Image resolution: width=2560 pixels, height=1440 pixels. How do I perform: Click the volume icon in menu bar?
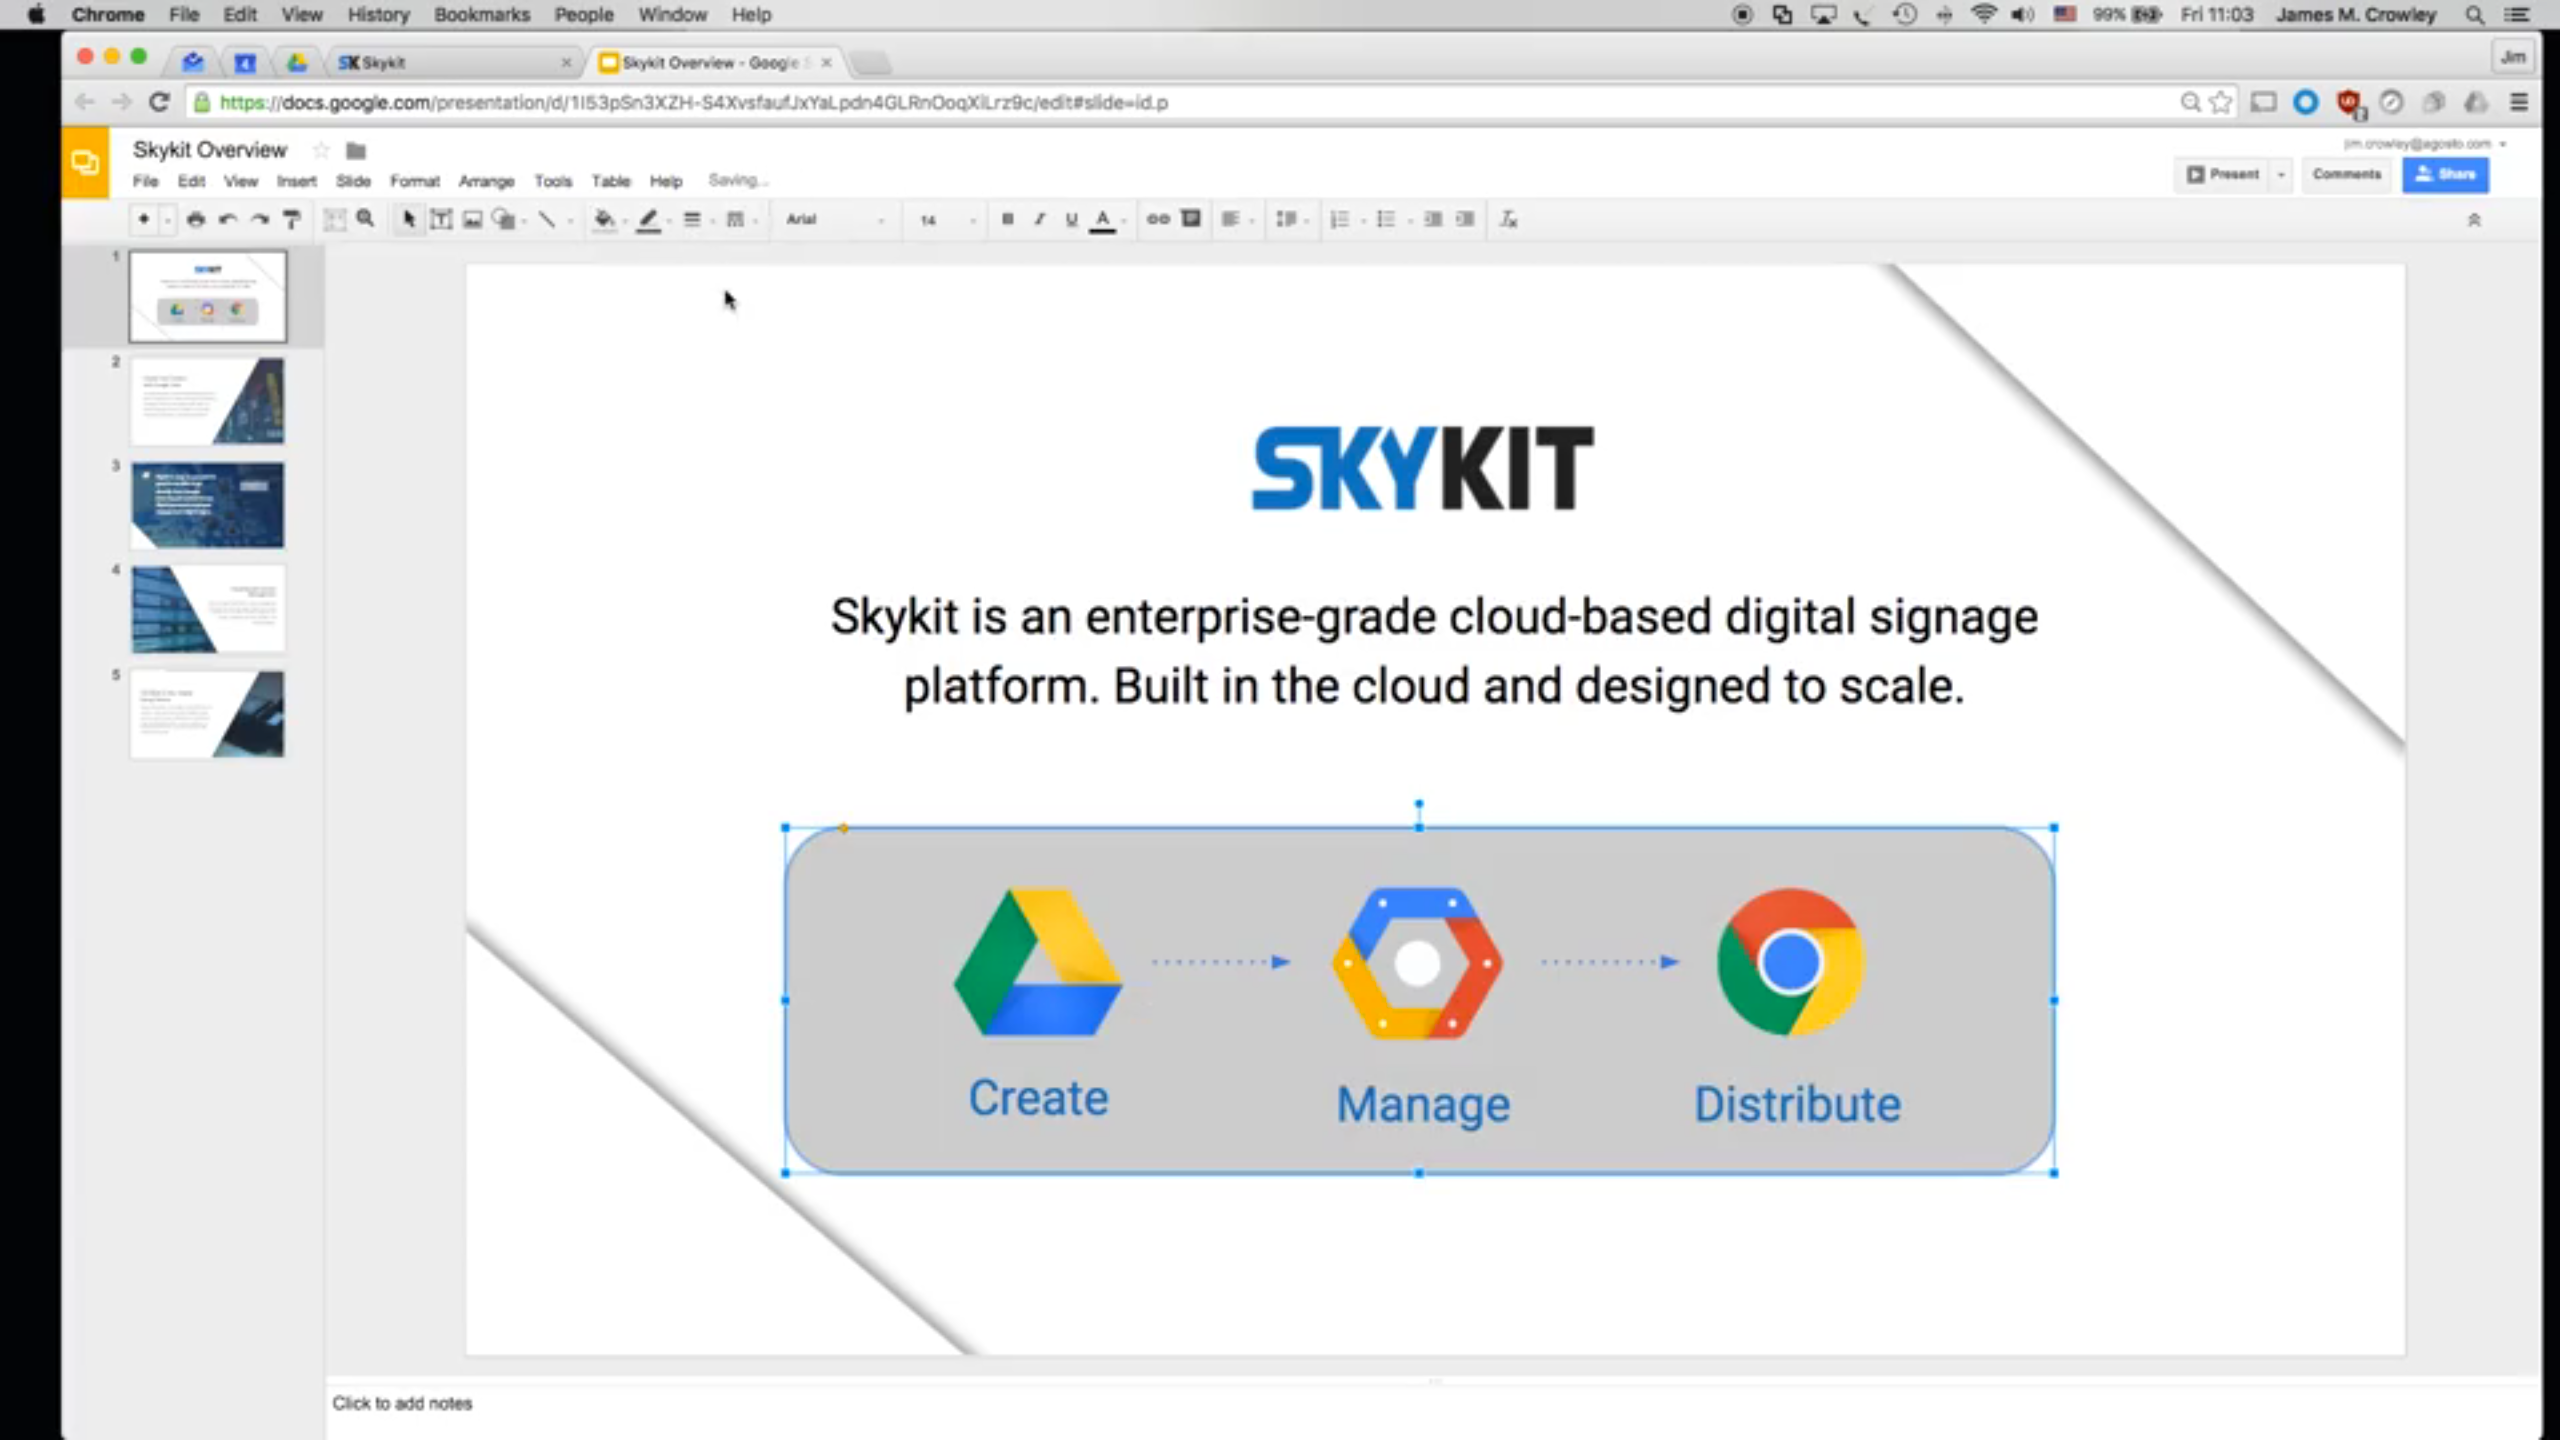(2023, 15)
